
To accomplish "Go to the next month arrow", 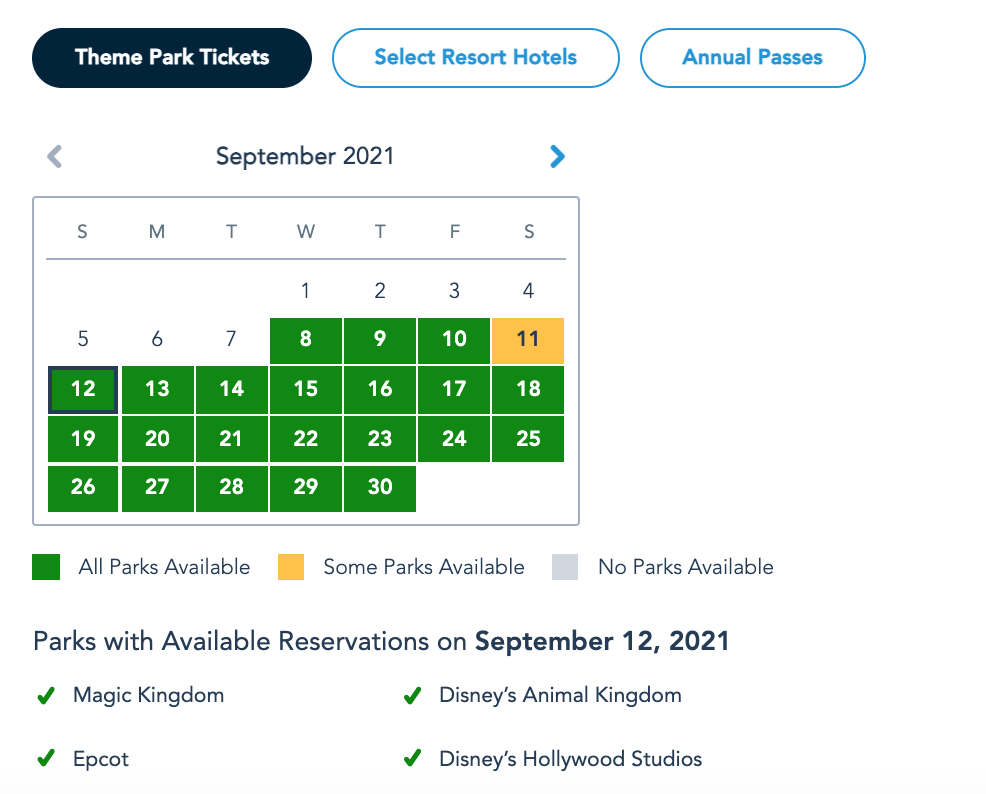I will coord(557,156).
